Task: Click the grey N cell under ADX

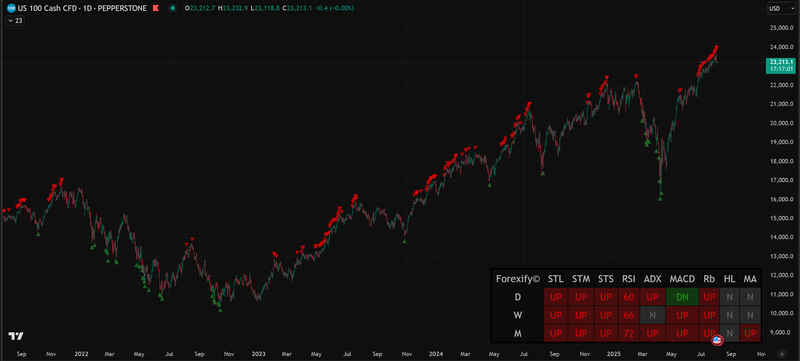Action: tap(653, 315)
